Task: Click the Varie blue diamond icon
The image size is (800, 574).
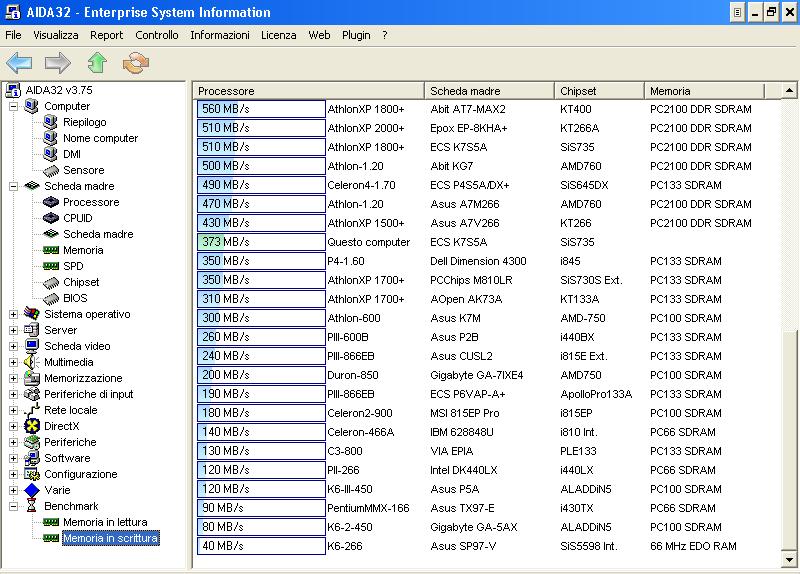Action: coord(32,490)
